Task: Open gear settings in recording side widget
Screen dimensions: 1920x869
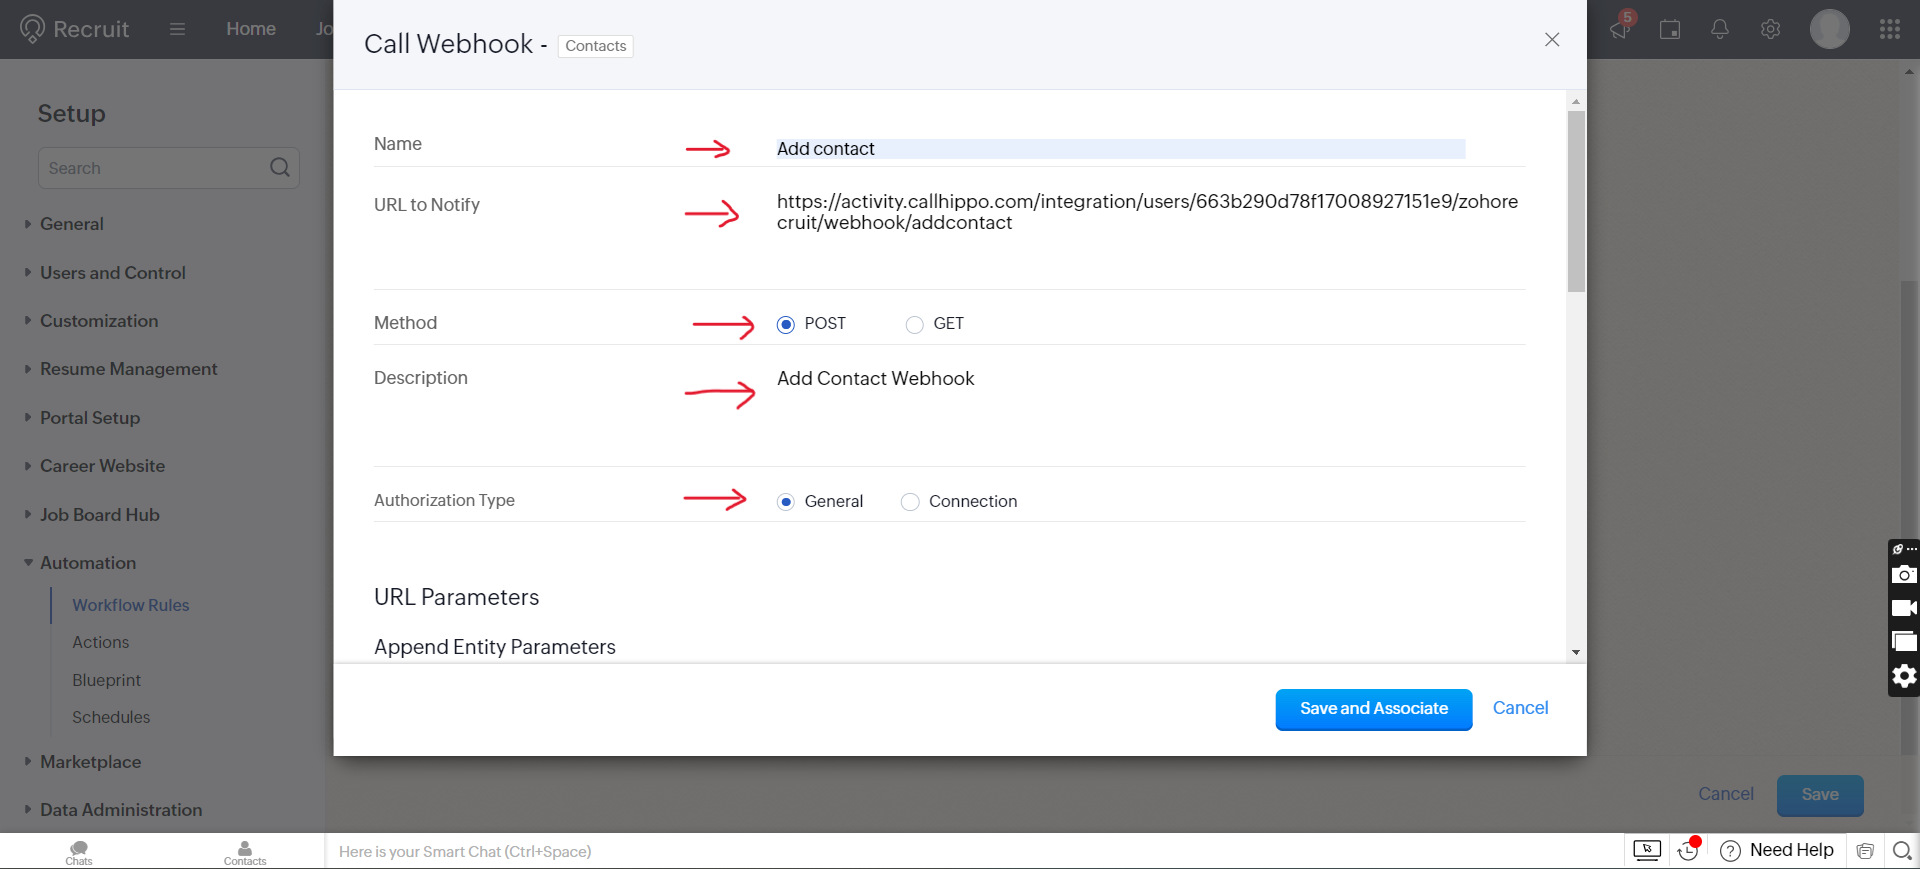Action: point(1904,676)
